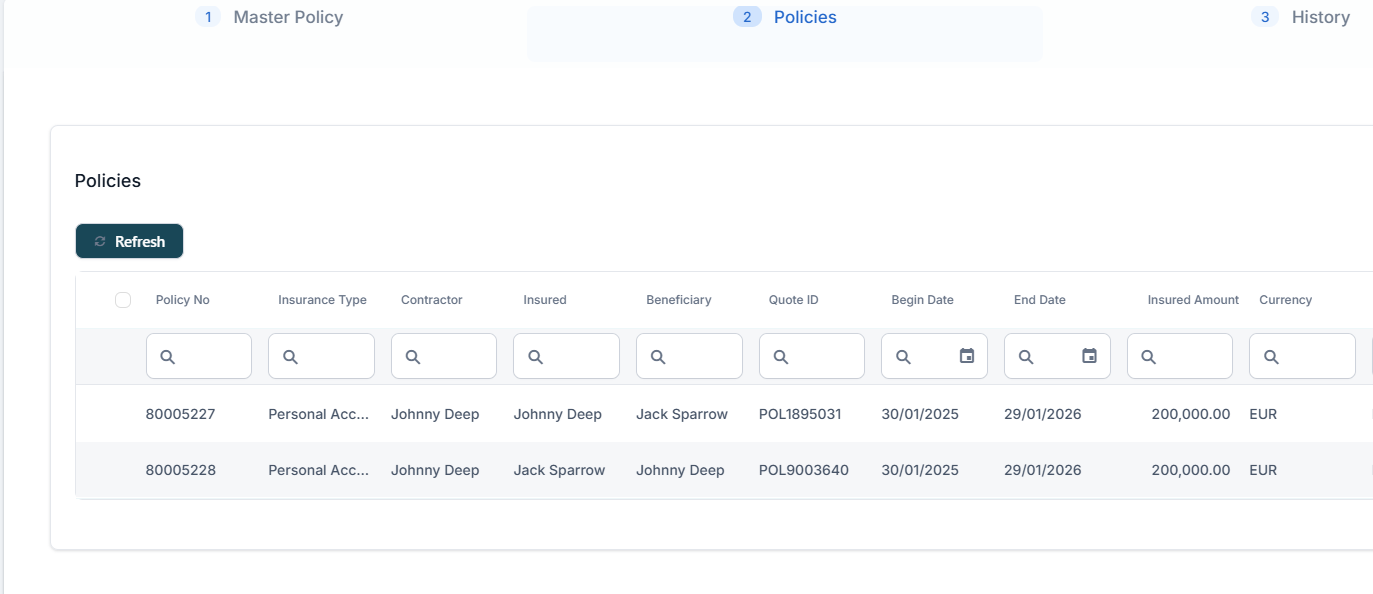Open the Begin Date calendar picker icon
1373x594 pixels.
pos(967,356)
